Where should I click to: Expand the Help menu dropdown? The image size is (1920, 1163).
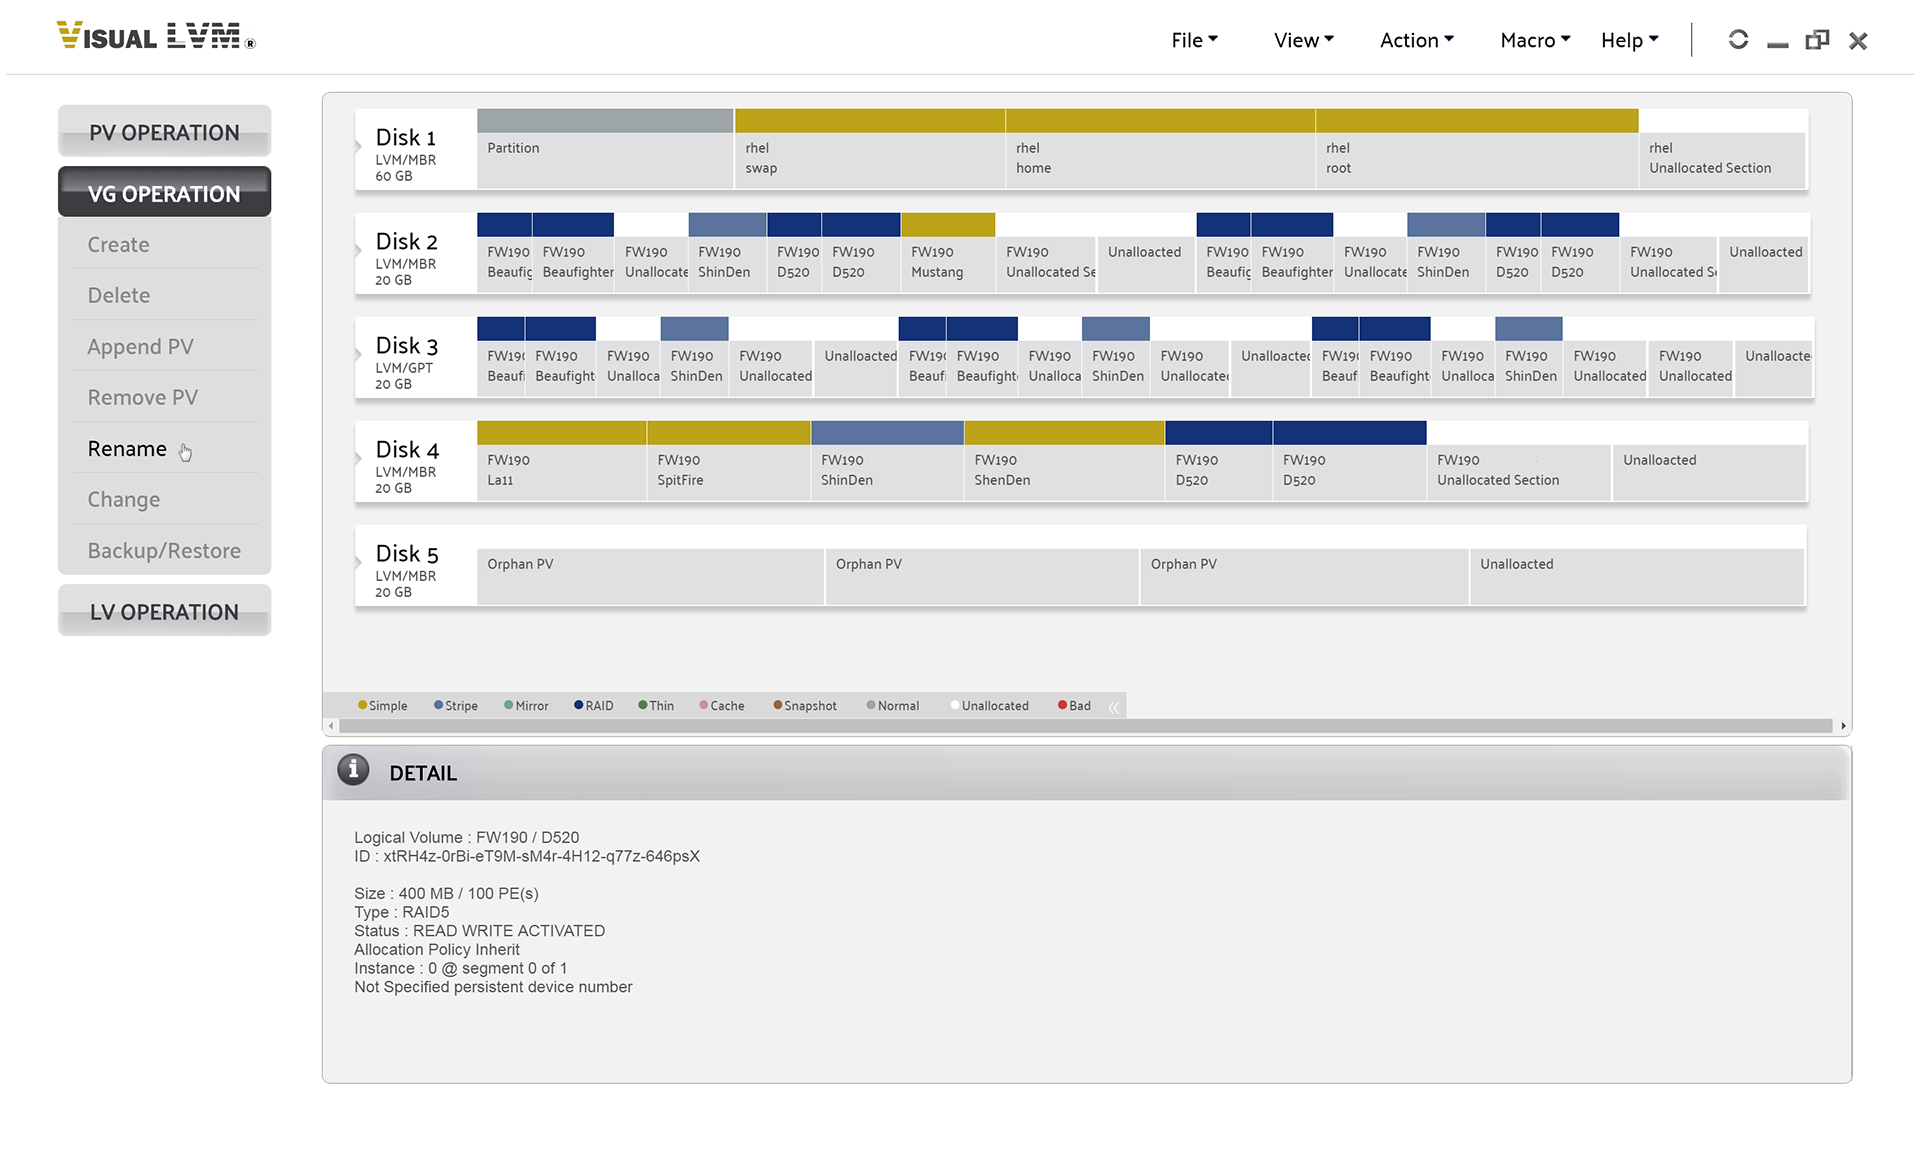[x=1629, y=38]
